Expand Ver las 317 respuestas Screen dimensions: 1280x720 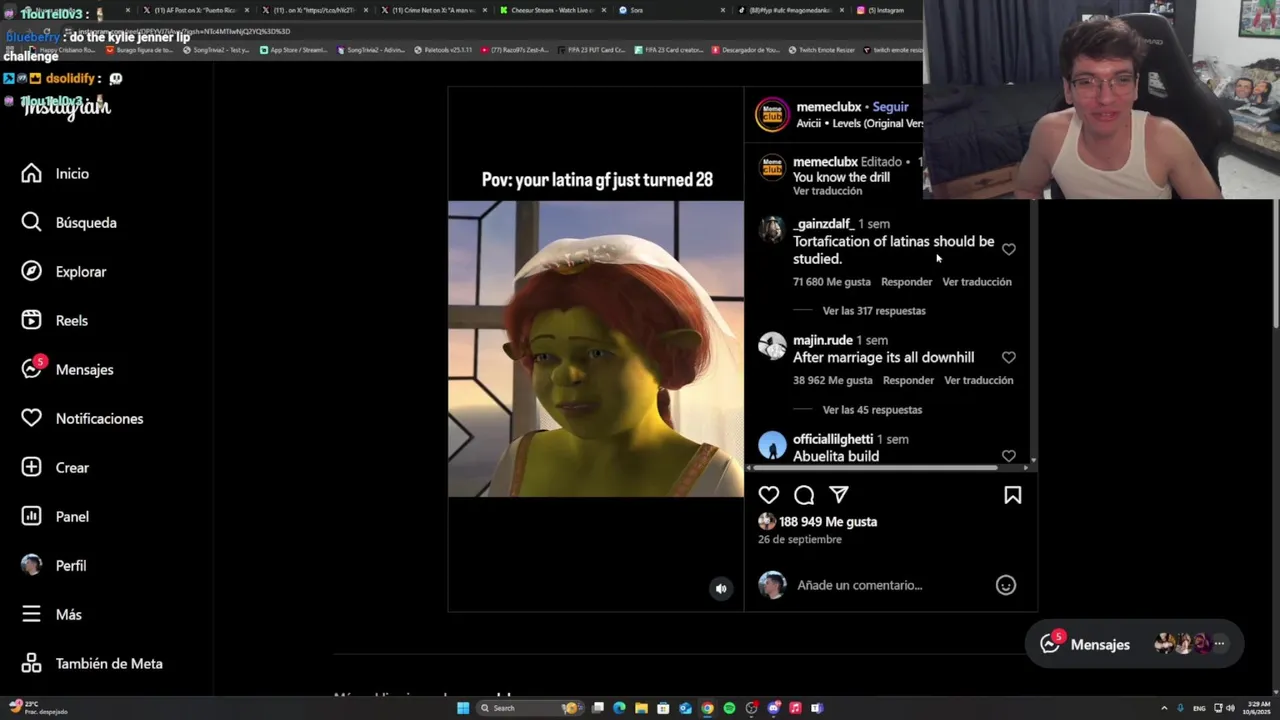click(874, 311)
